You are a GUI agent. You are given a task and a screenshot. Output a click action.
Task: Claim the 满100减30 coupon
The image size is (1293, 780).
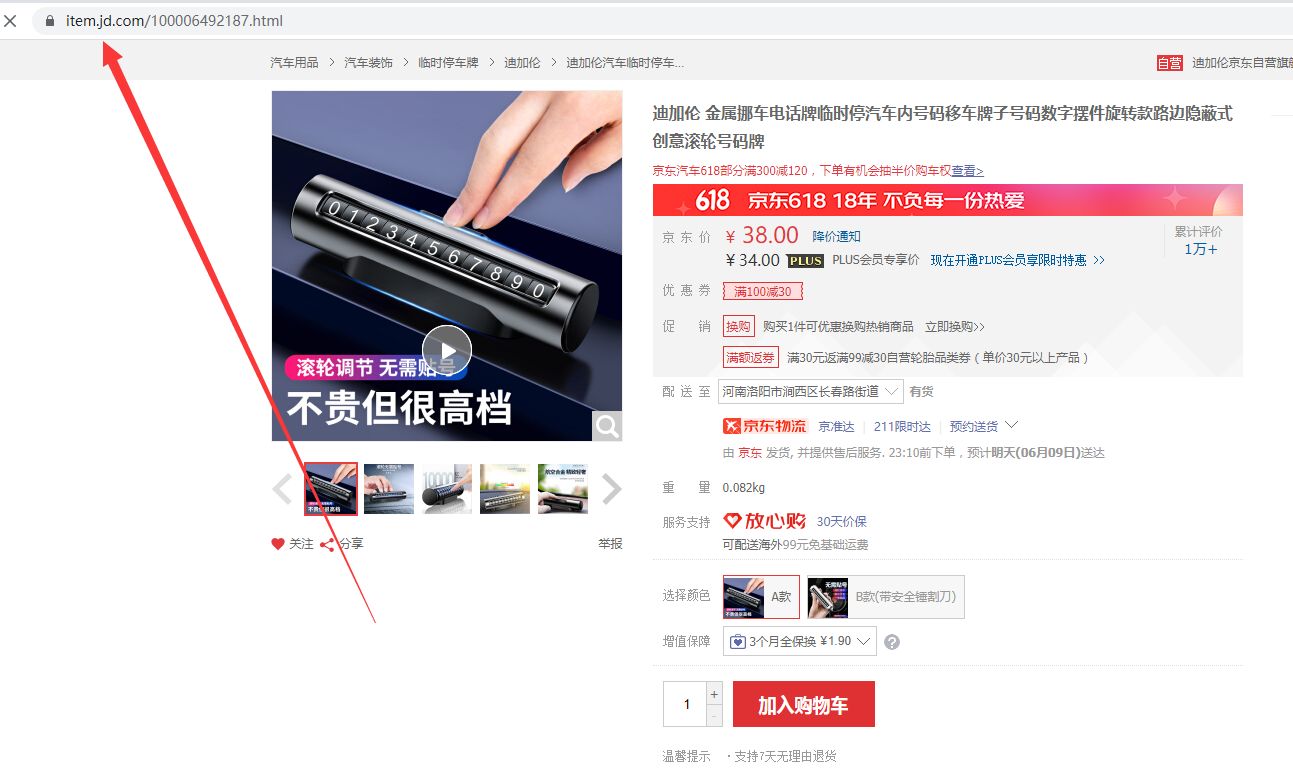[x=763, y=291]
